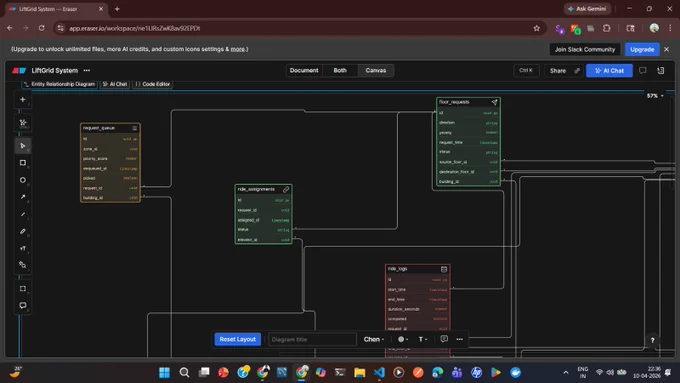
Task: Select the rectangle shape tool
Action: pos(23,163)
